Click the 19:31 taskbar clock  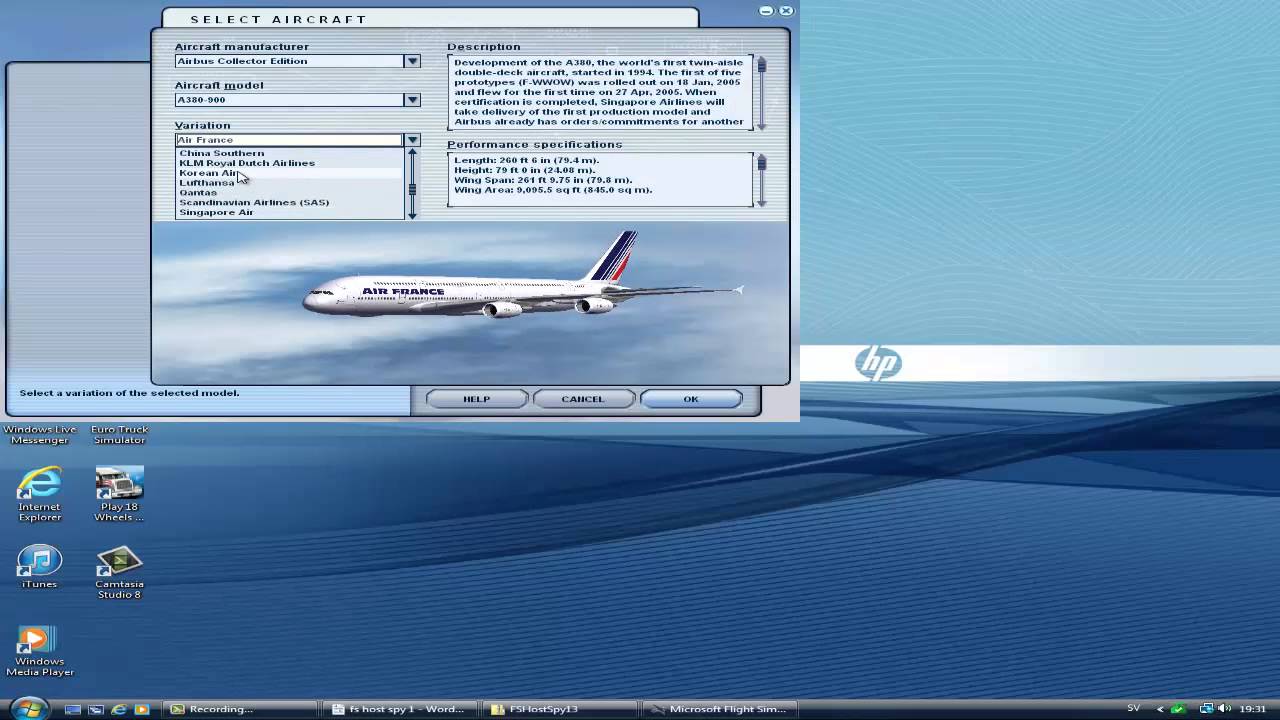[1253, 709]
